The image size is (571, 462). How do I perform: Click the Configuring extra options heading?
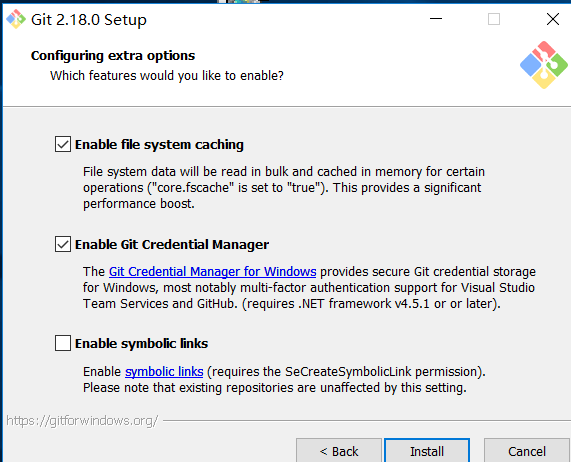[113, 56]
